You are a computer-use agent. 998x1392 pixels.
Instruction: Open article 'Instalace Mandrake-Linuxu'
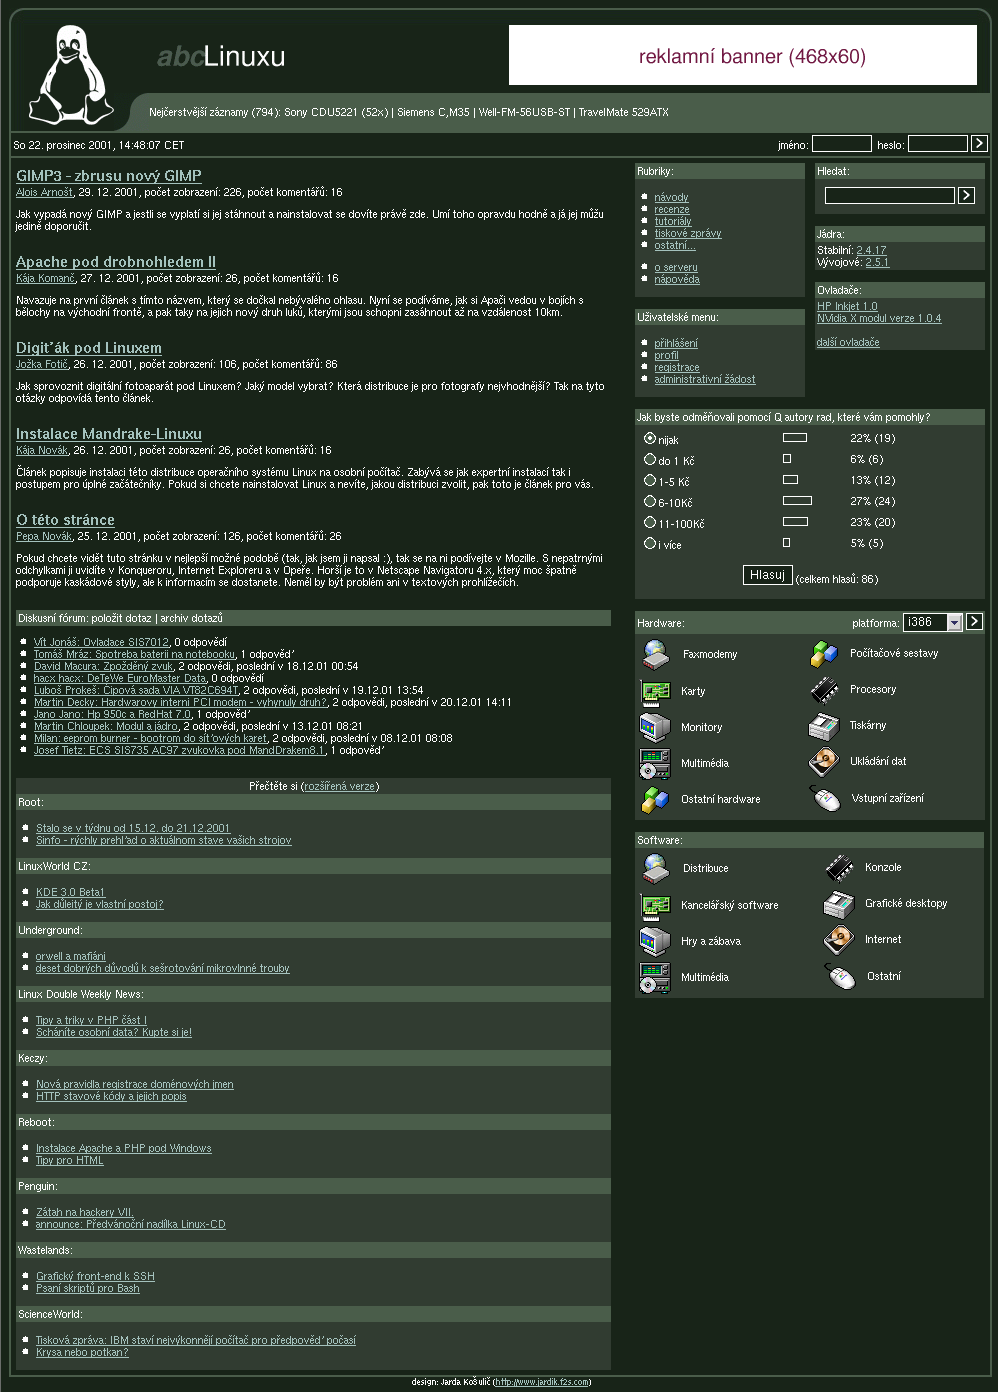point(109,434)
